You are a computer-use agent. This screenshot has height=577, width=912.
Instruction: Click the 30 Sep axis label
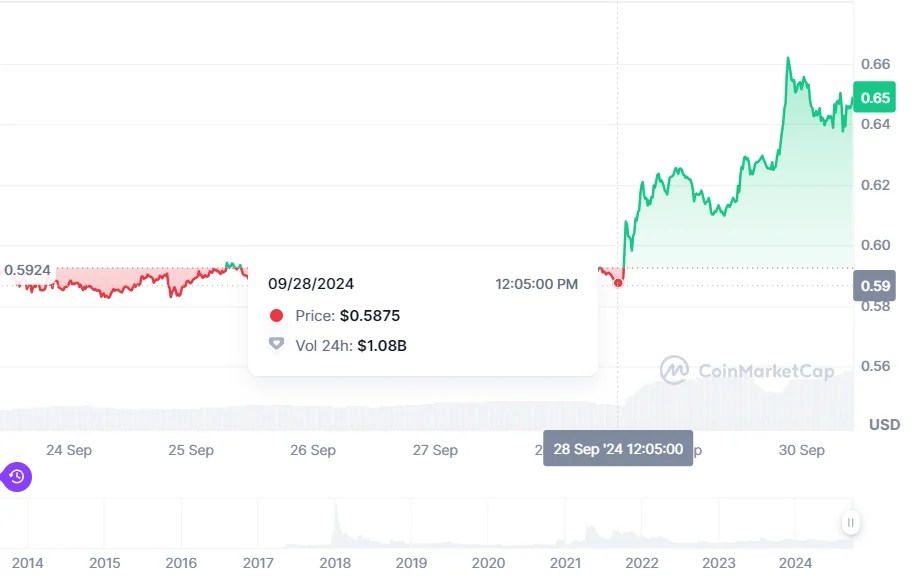click(x=802, y=450)
